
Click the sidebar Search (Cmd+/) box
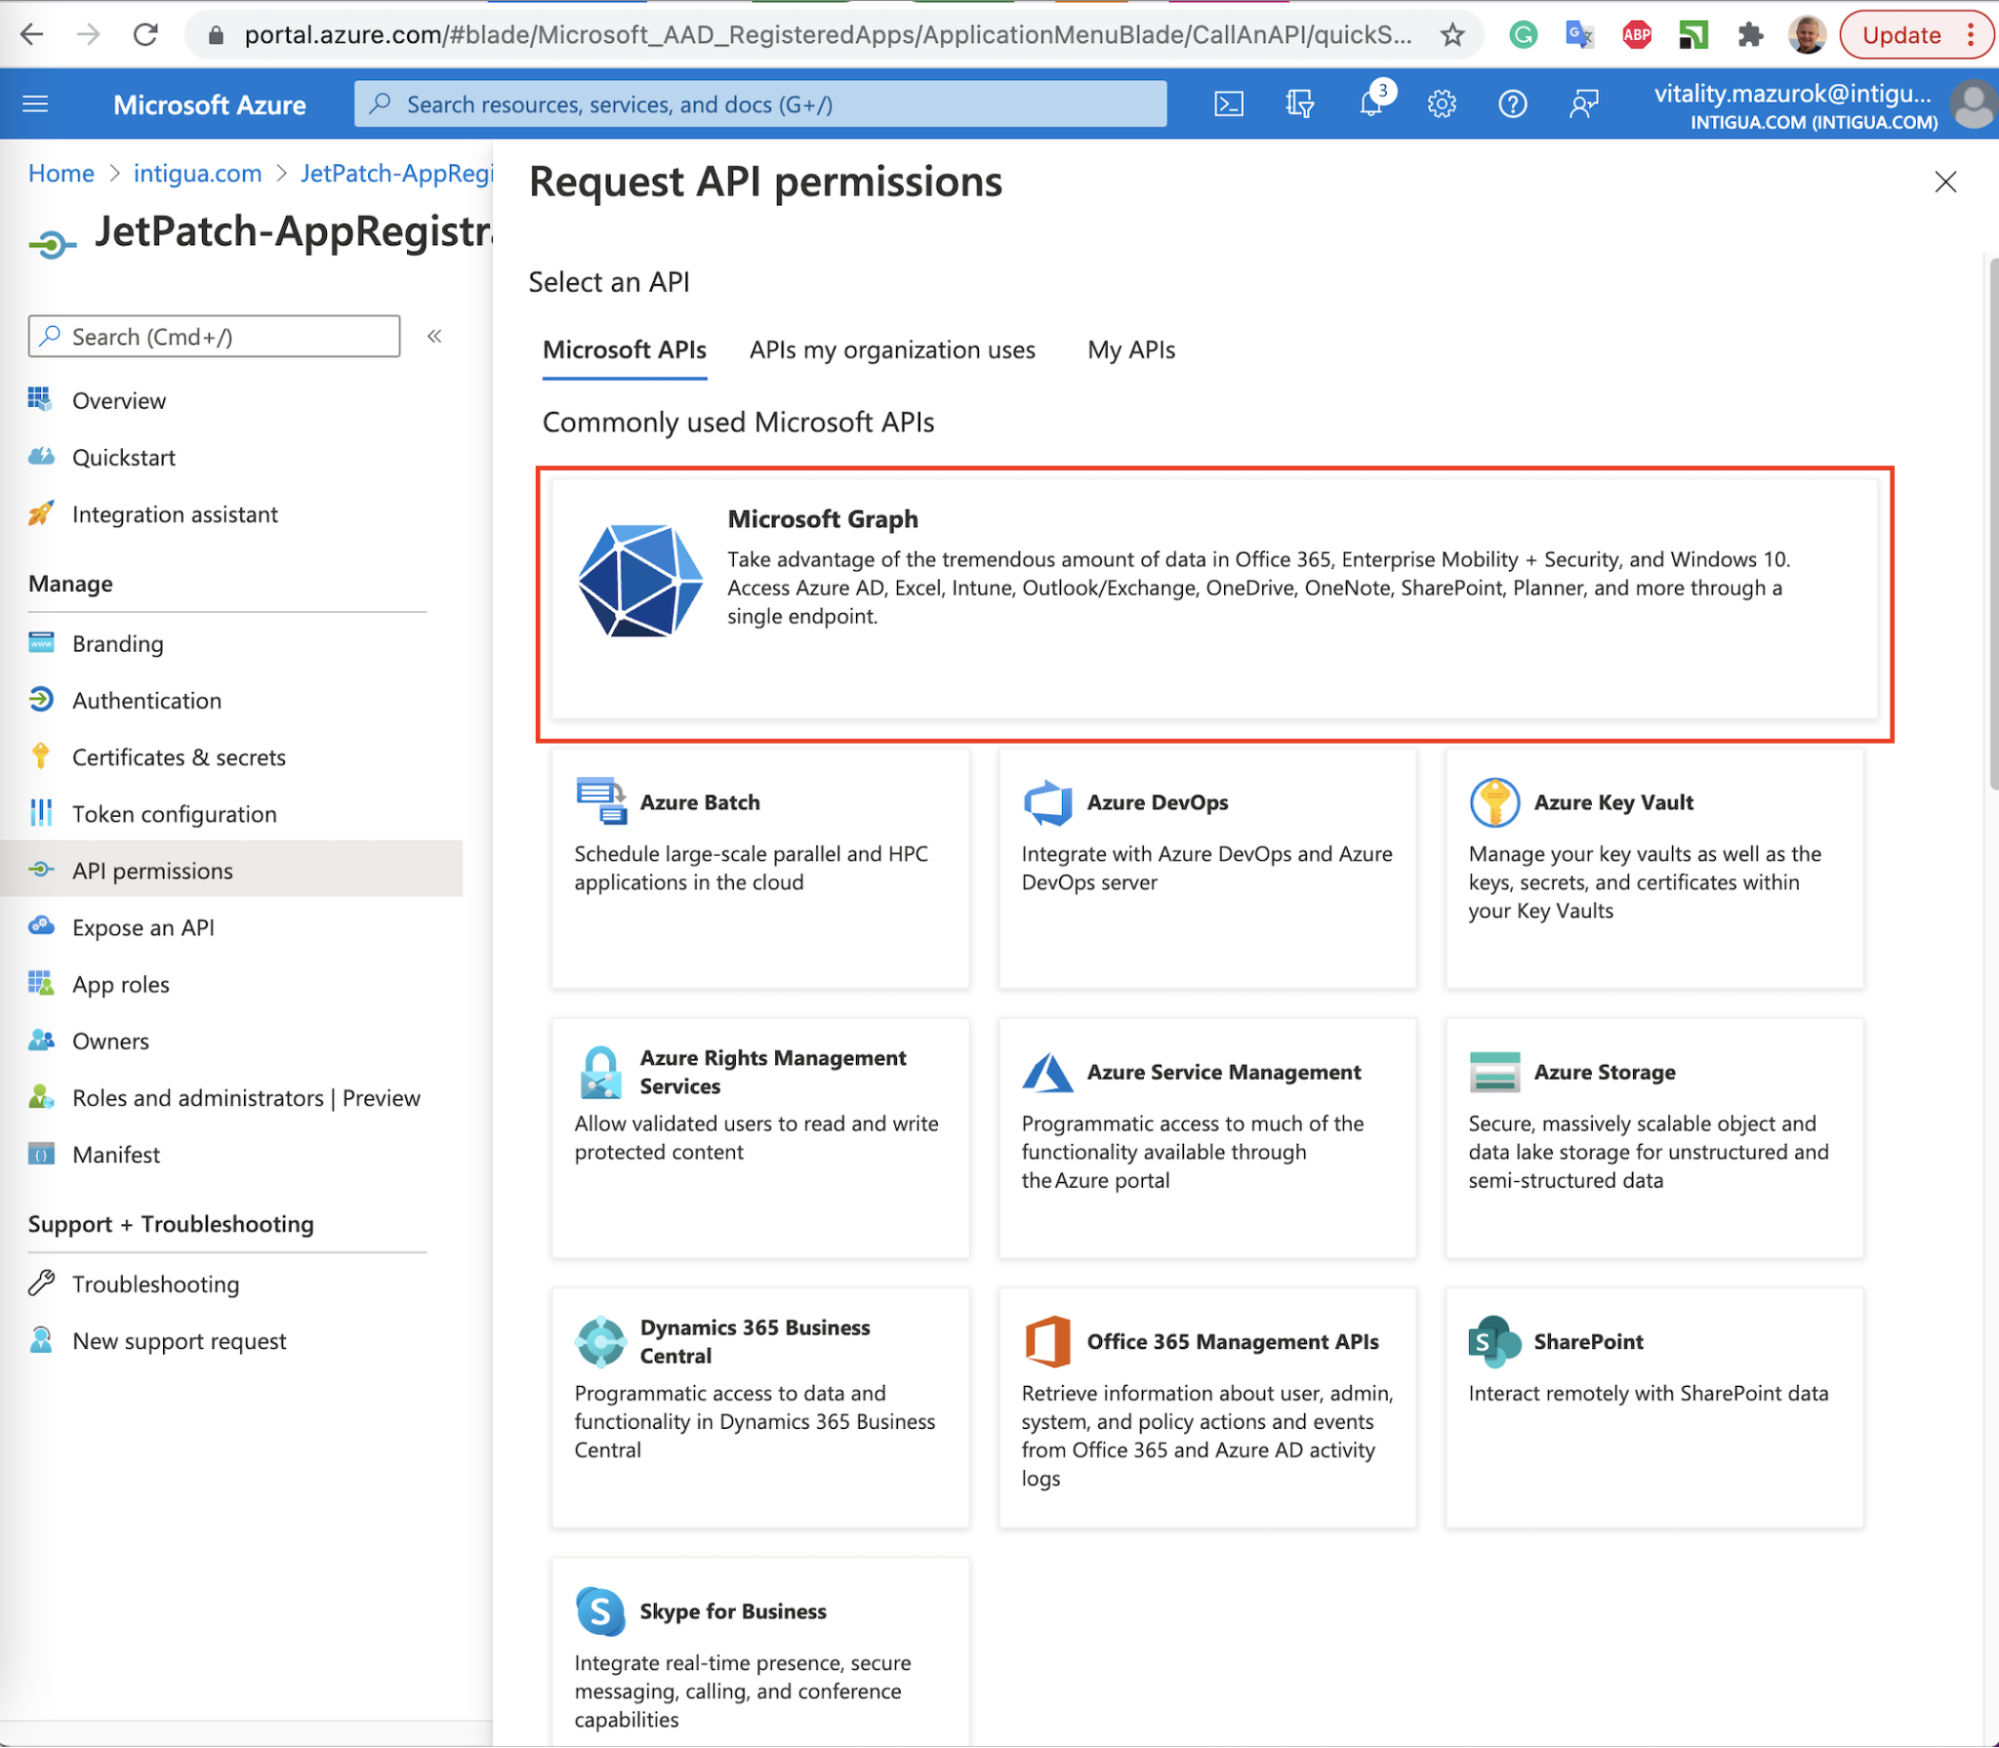214,337
